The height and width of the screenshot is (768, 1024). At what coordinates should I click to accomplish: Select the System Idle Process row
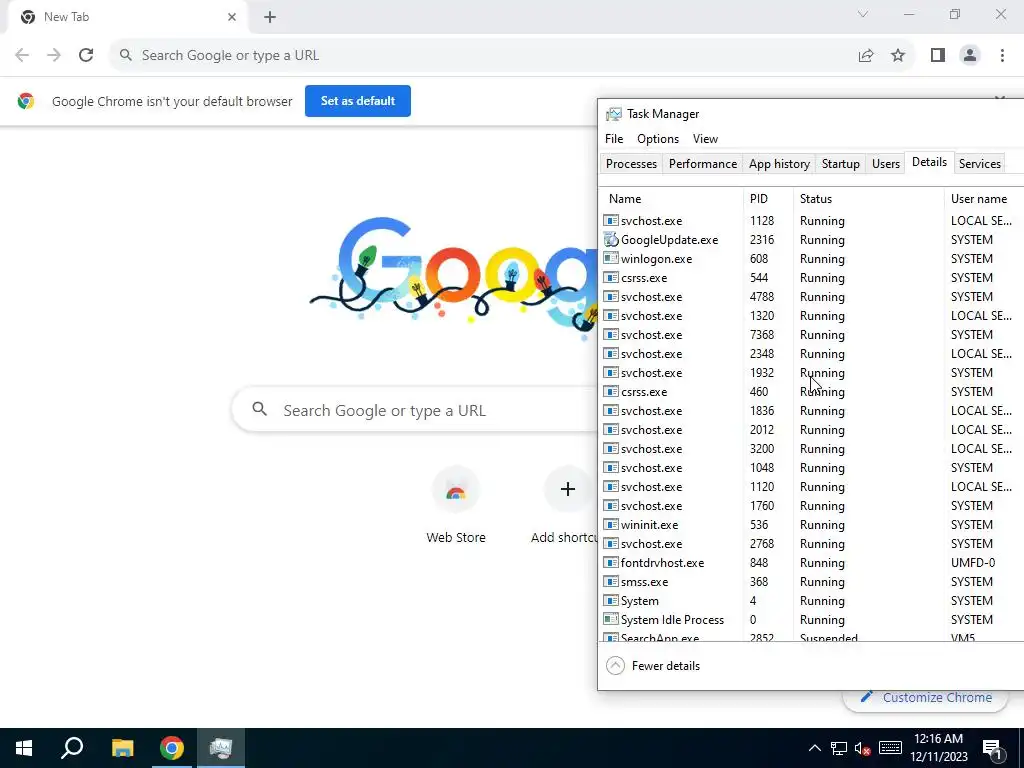click(x=812, y=619)
